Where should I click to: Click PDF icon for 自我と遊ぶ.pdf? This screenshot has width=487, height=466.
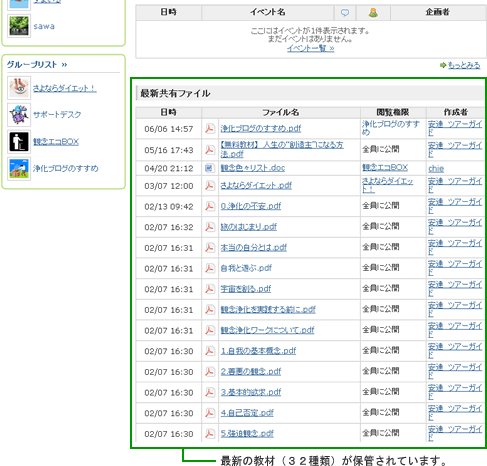(210, 268)
